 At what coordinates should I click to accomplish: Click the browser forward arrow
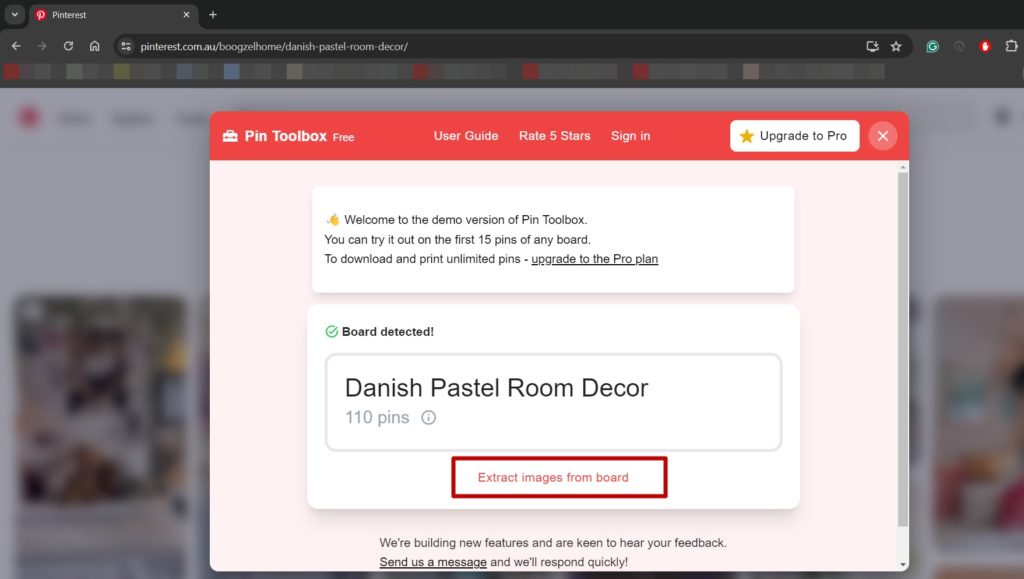tap(42, 46)
